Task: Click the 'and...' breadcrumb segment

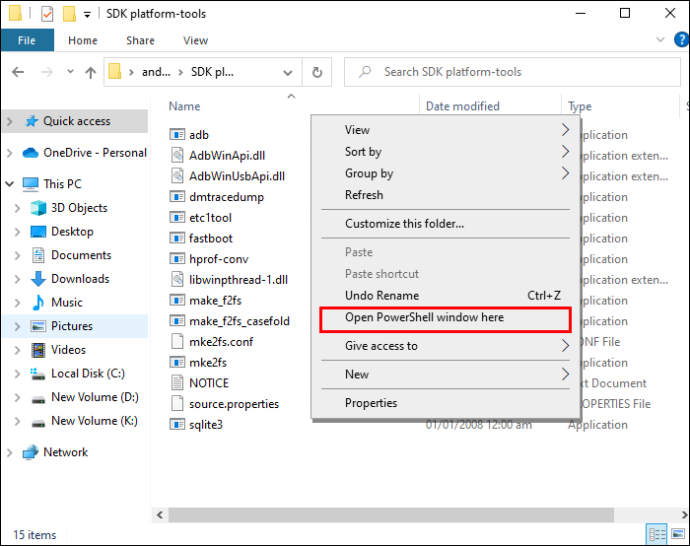Action: tap(156, 72)
